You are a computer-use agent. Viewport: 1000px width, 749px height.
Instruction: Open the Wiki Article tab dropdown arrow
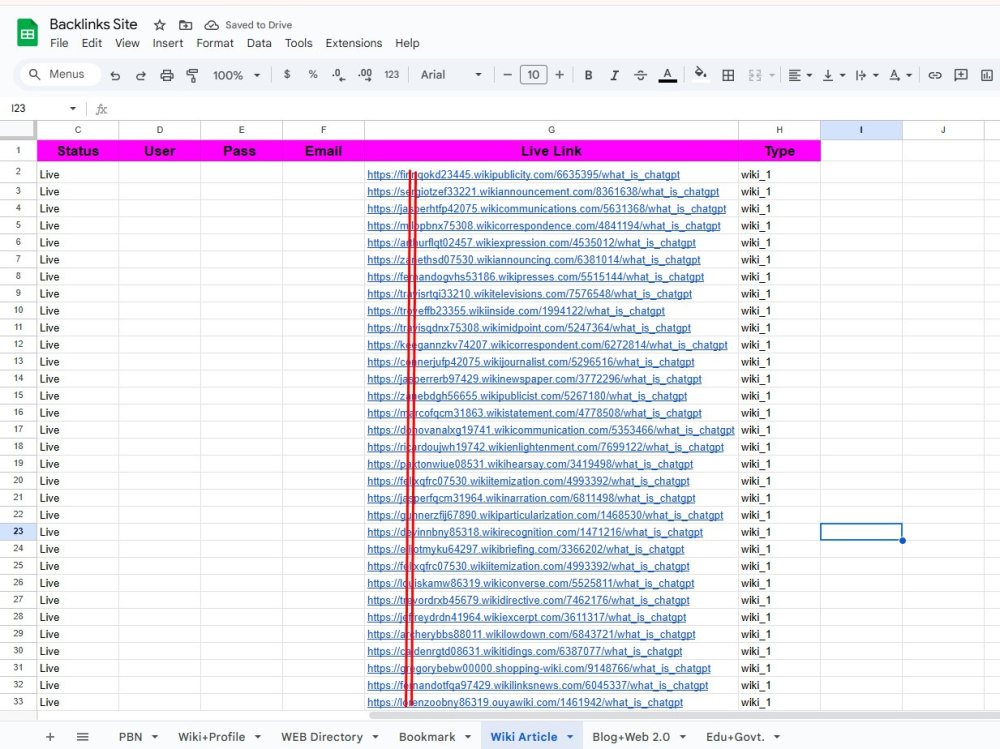(x=570, y=737)
